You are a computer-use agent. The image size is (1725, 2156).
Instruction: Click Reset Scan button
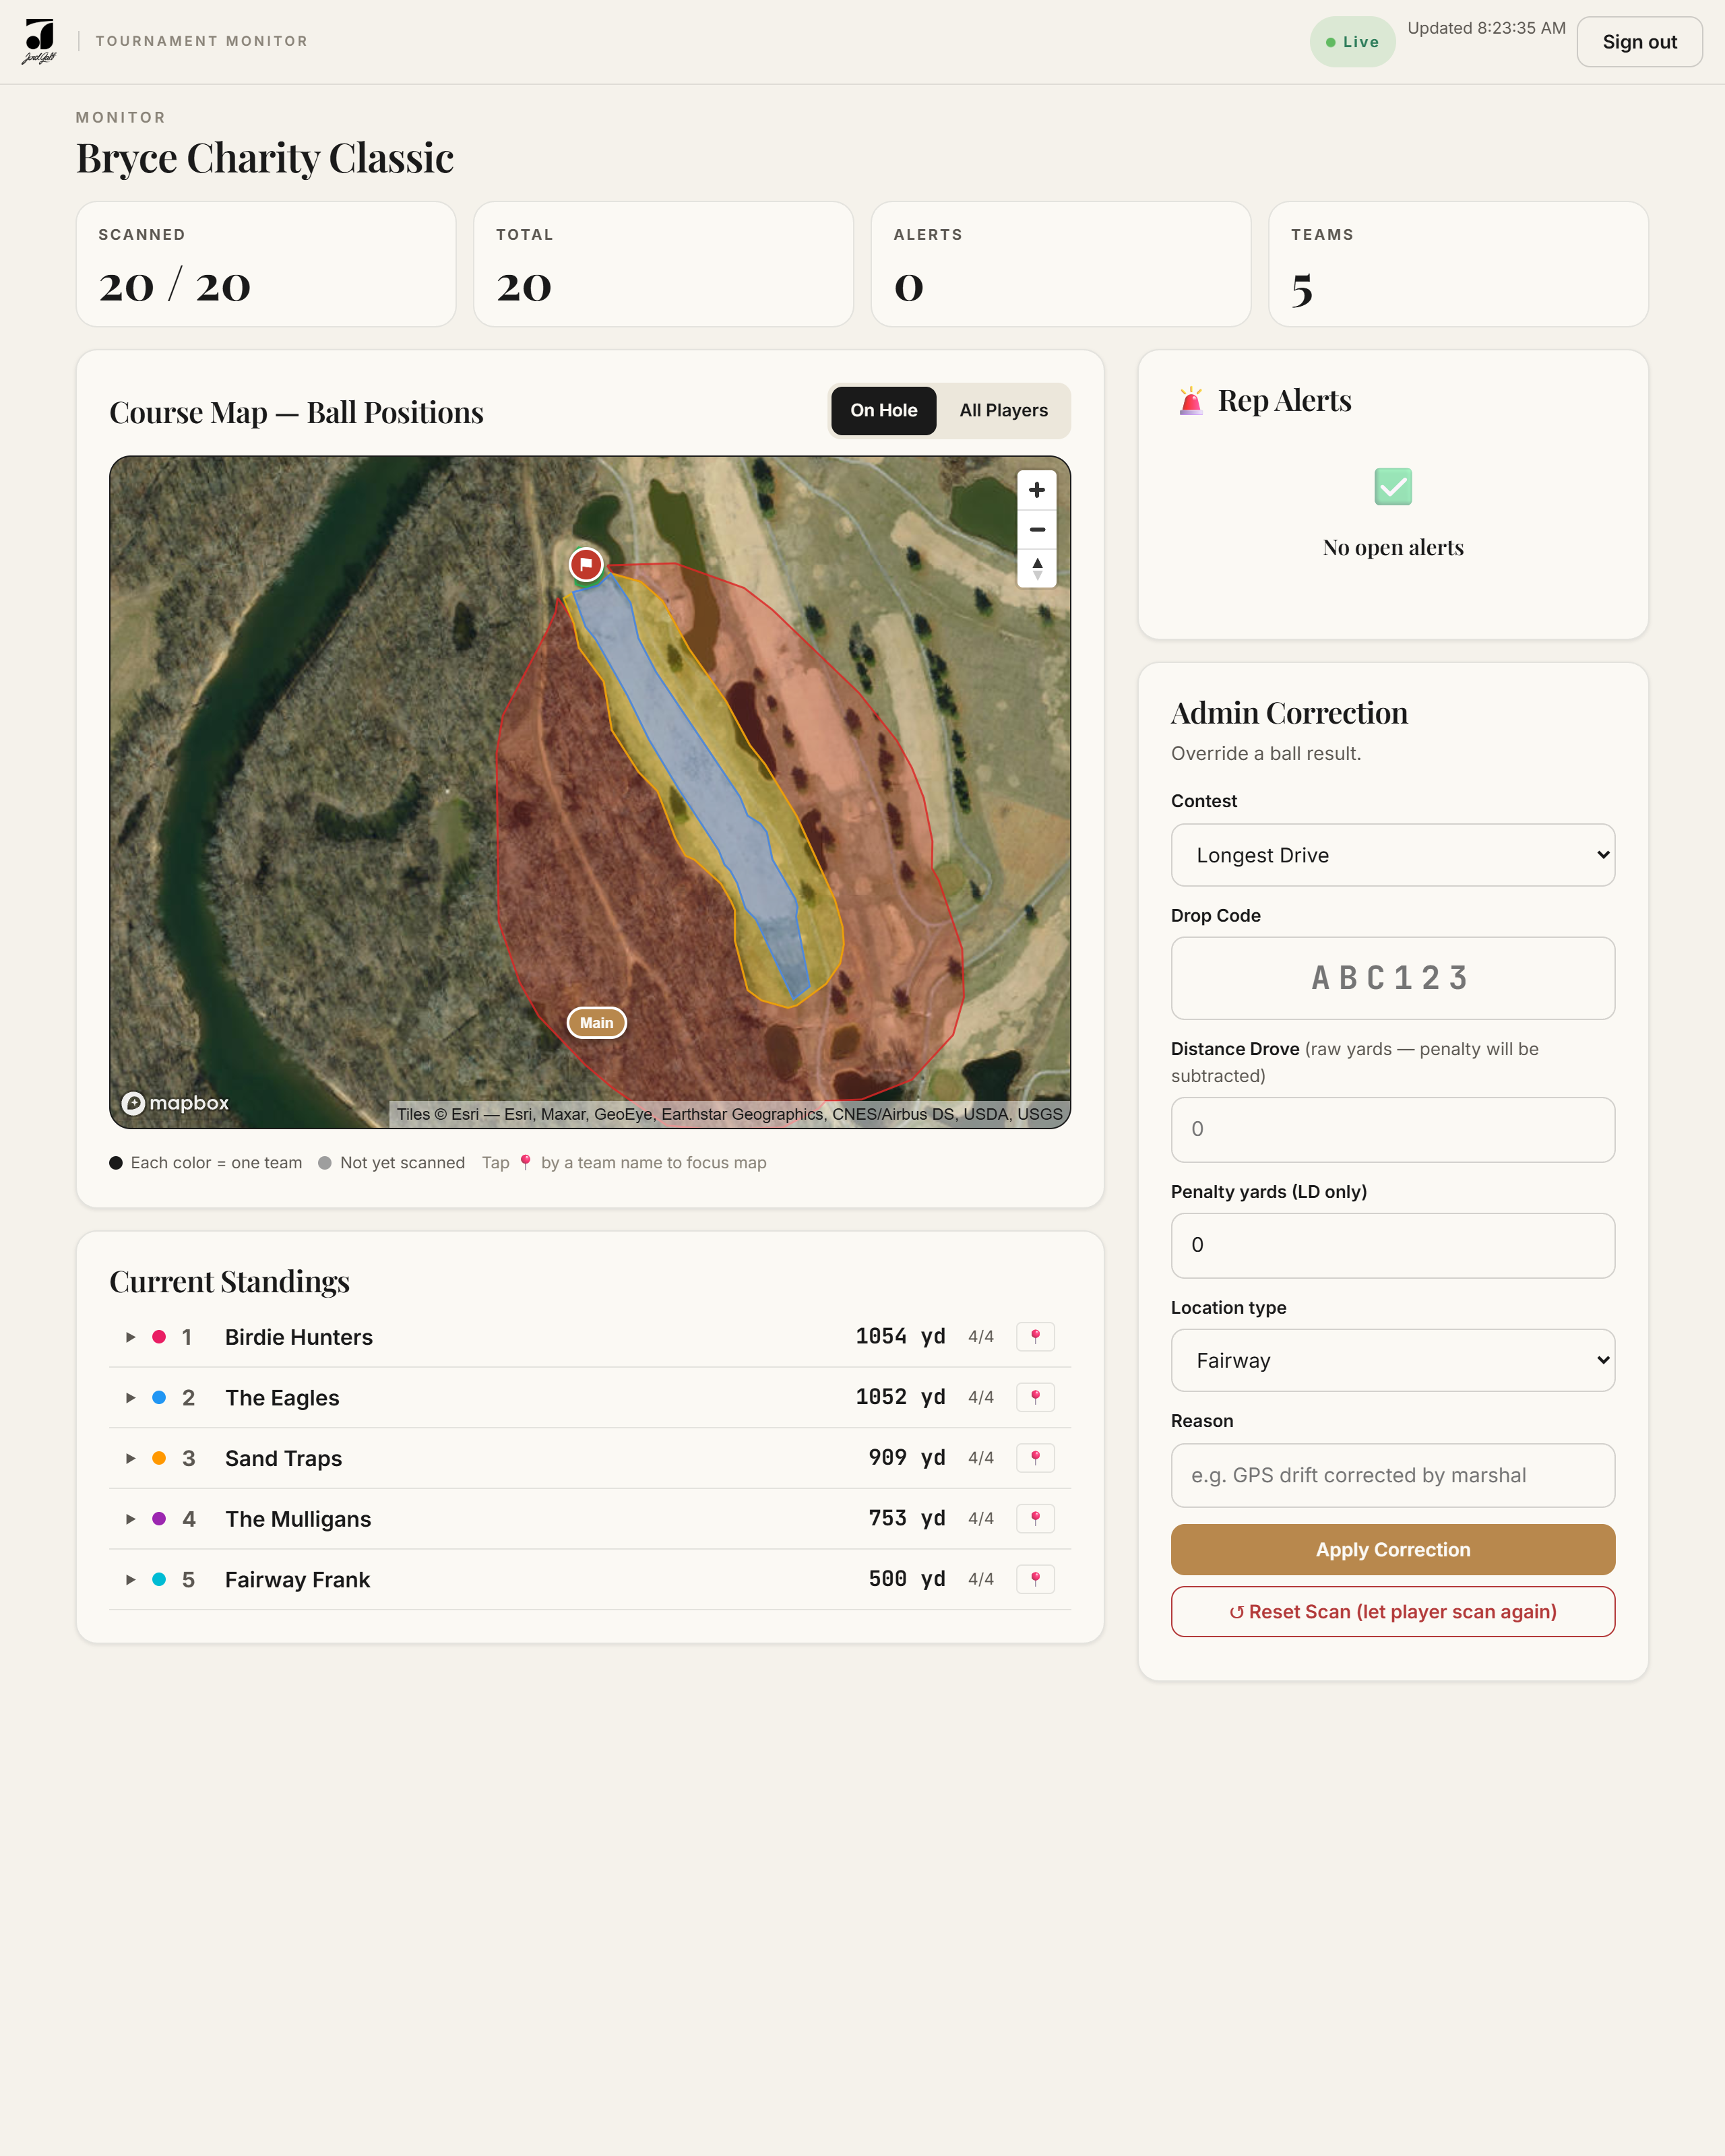[1393, 1611]
